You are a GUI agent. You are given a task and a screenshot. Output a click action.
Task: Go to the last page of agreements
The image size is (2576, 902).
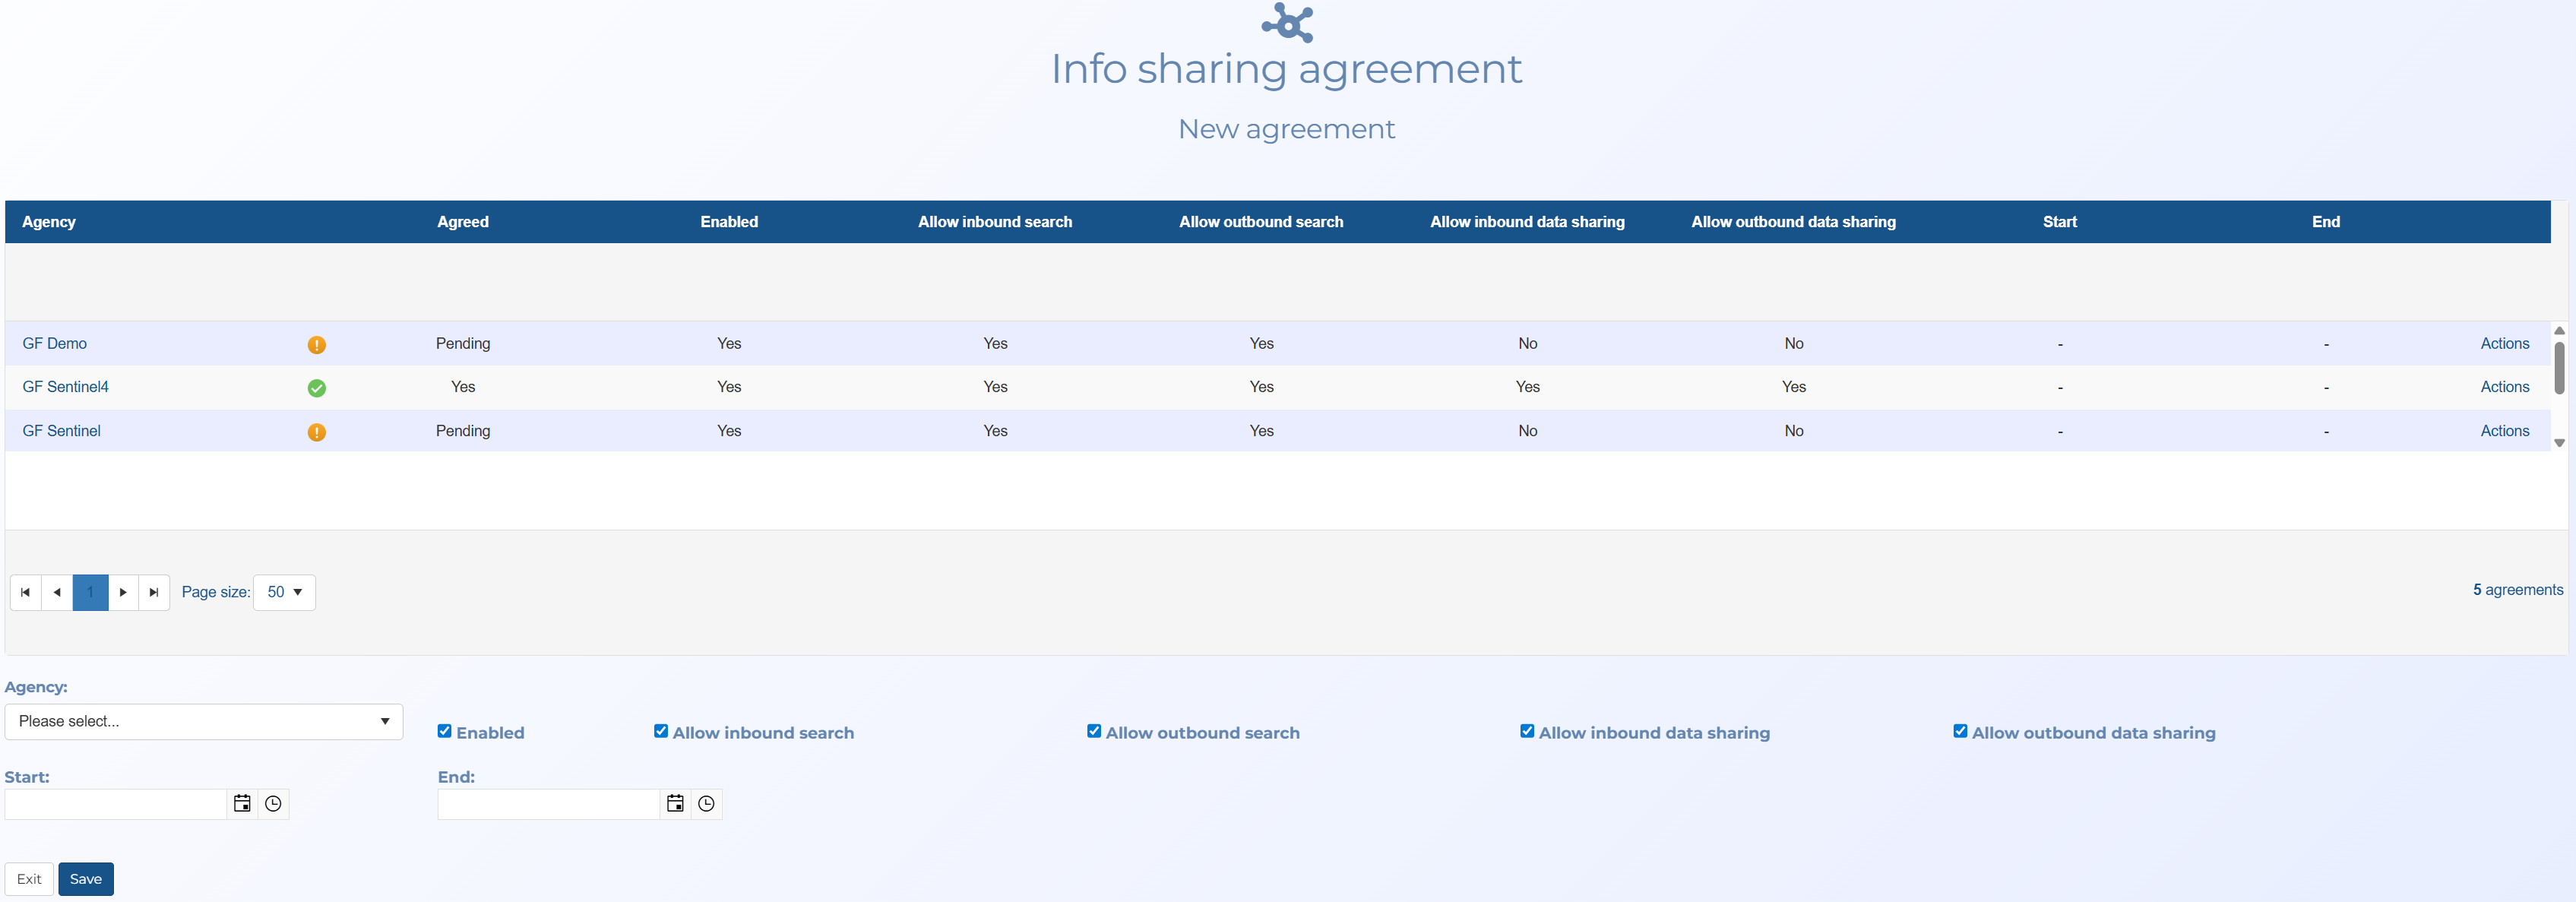[x=154, y=592]
